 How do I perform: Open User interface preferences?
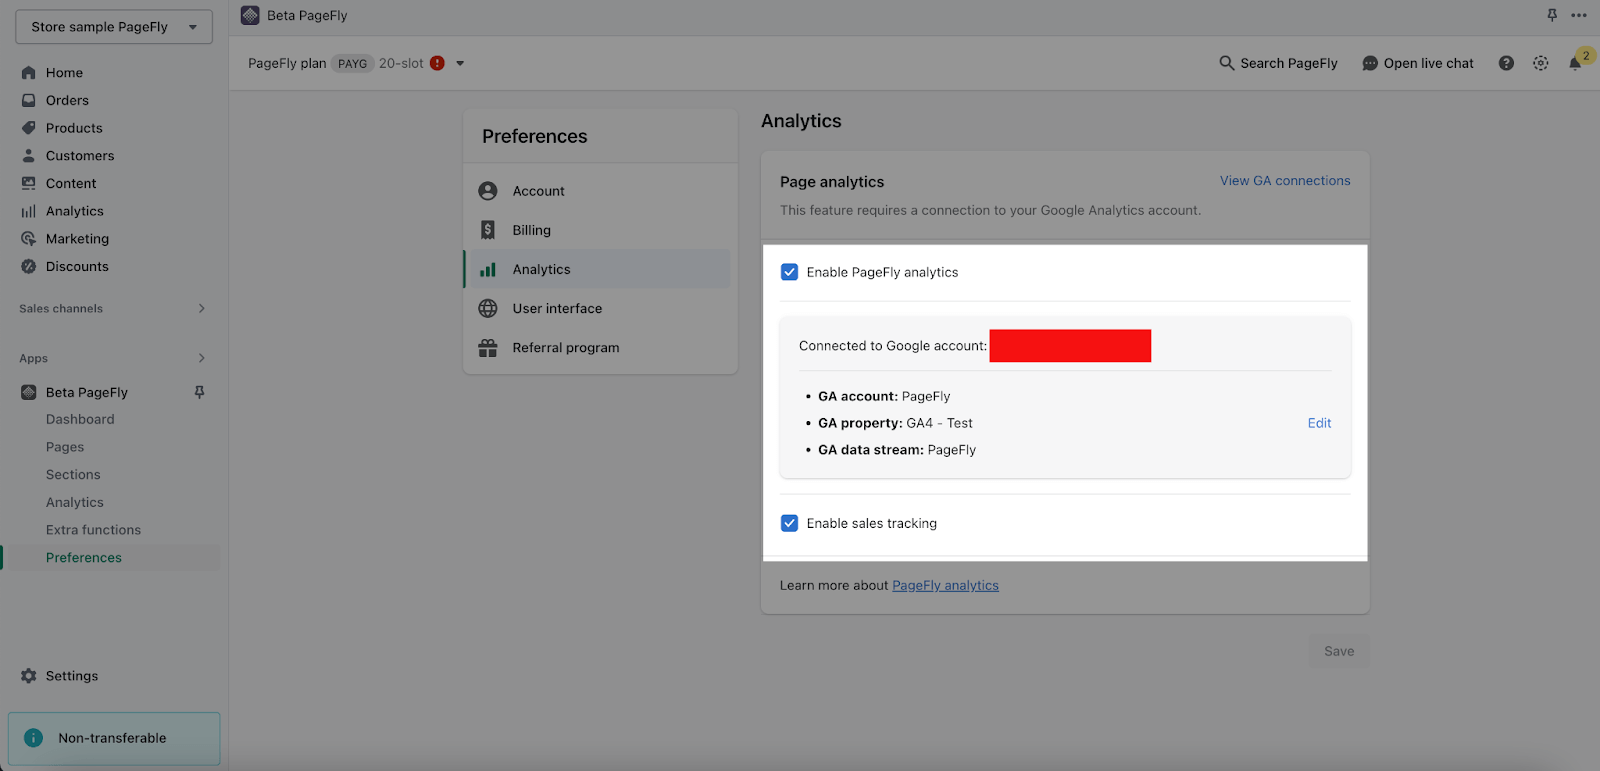coord(597,308)
